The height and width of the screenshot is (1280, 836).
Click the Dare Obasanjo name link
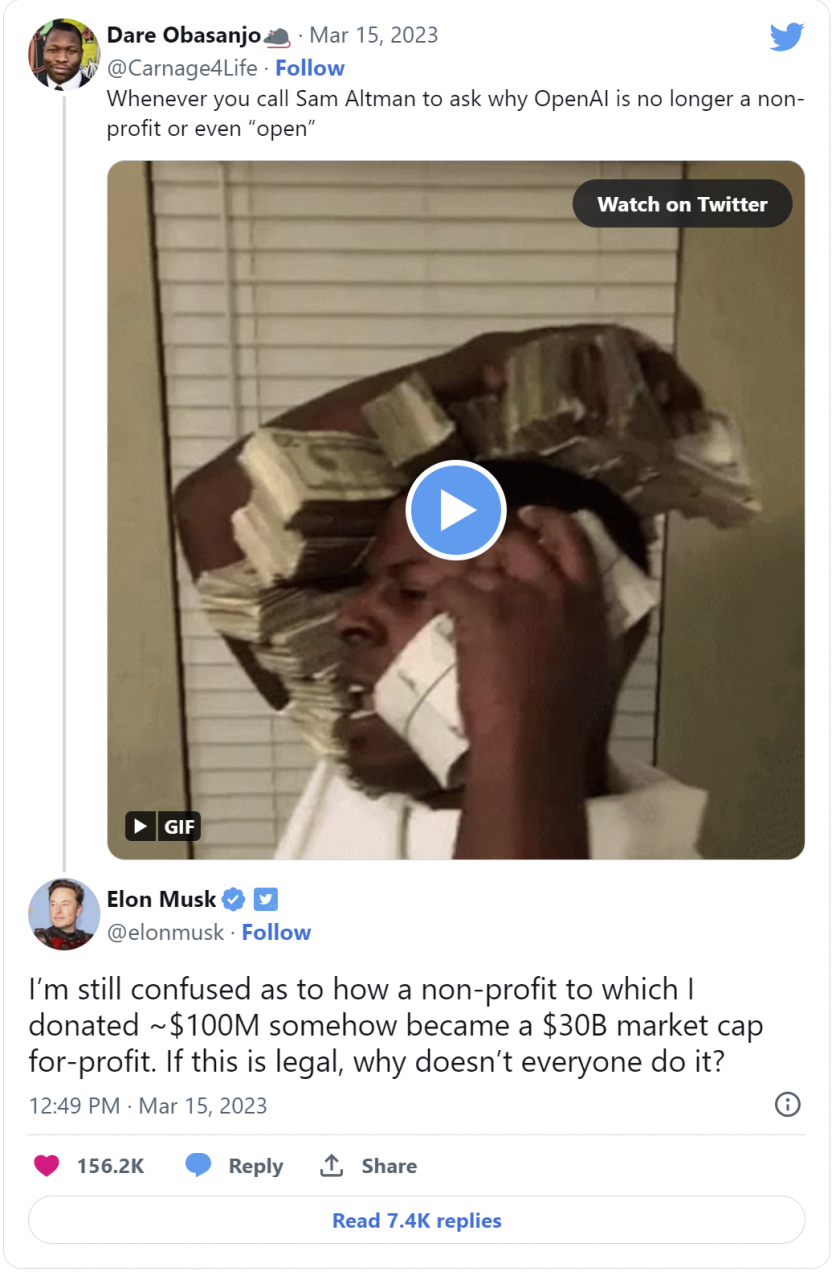tap(184, 35)
